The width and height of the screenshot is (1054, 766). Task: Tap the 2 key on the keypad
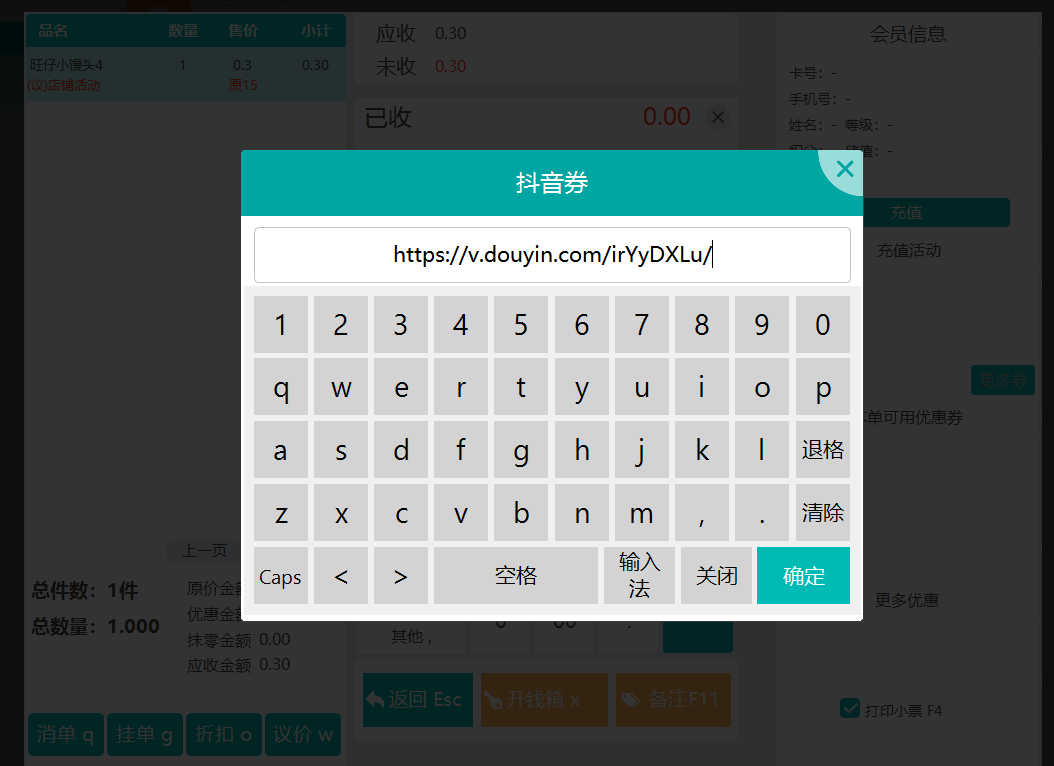(x=341, y=325)
